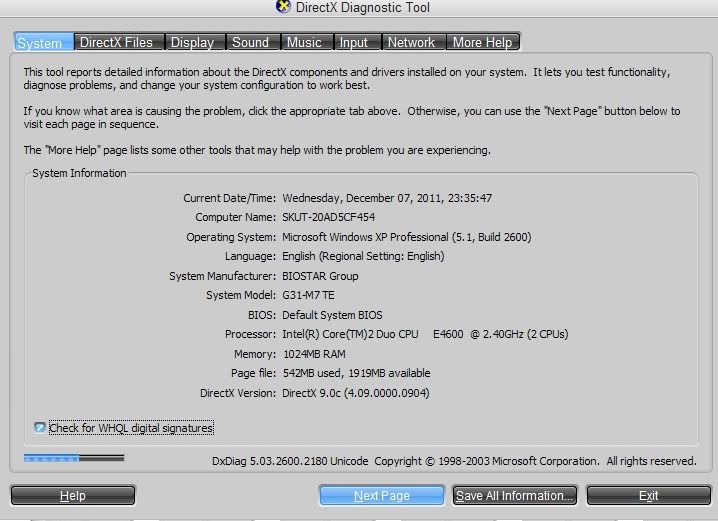Open the More Help tab

point(483,42)
